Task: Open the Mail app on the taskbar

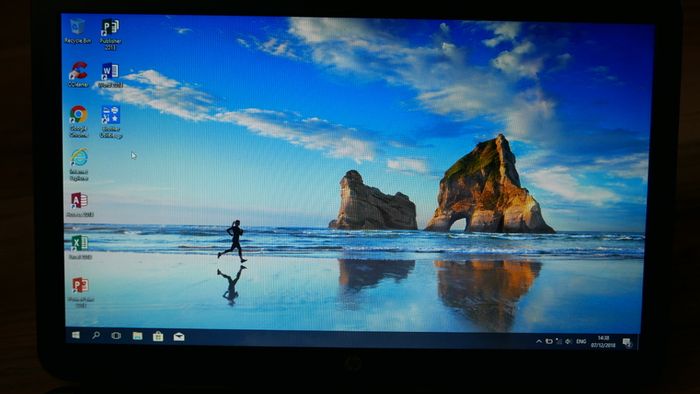Action: coord(179,337)
